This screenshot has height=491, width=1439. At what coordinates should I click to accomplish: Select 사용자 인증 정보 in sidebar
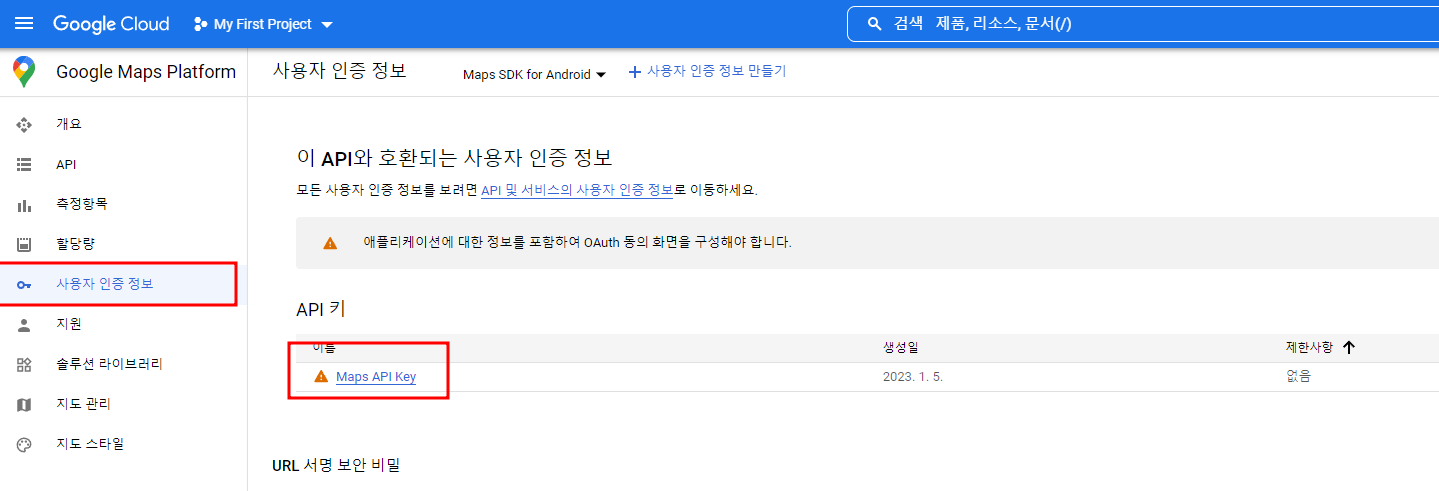(x=105, y=284)
